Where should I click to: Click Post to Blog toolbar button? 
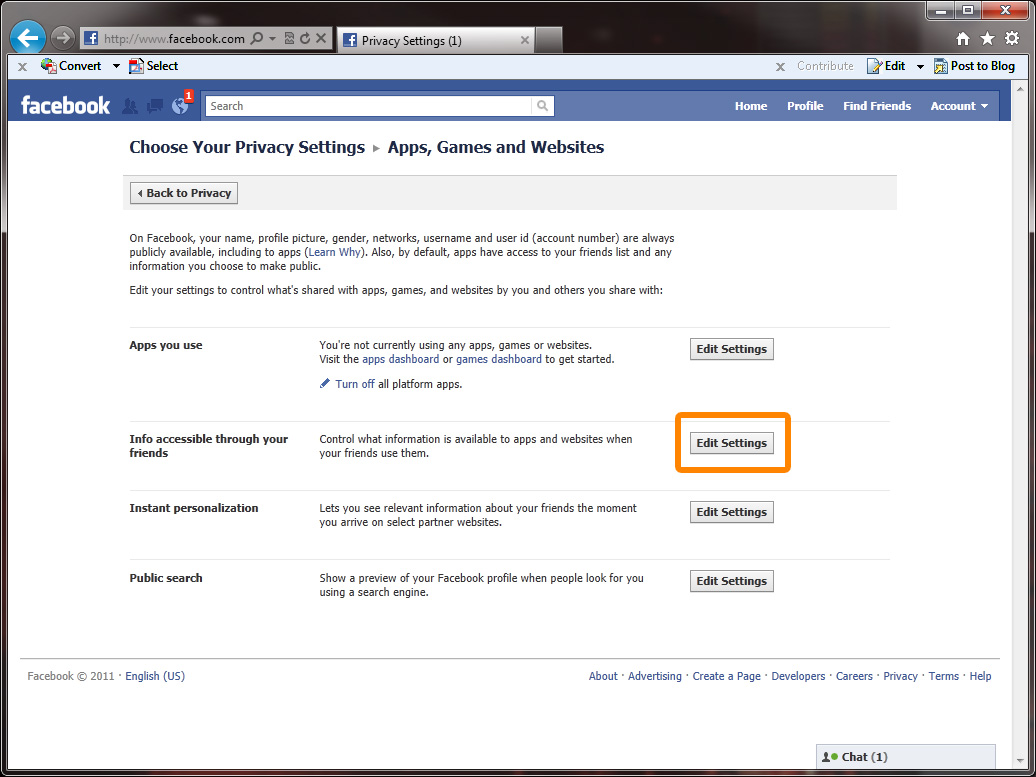tap(974, 65)
